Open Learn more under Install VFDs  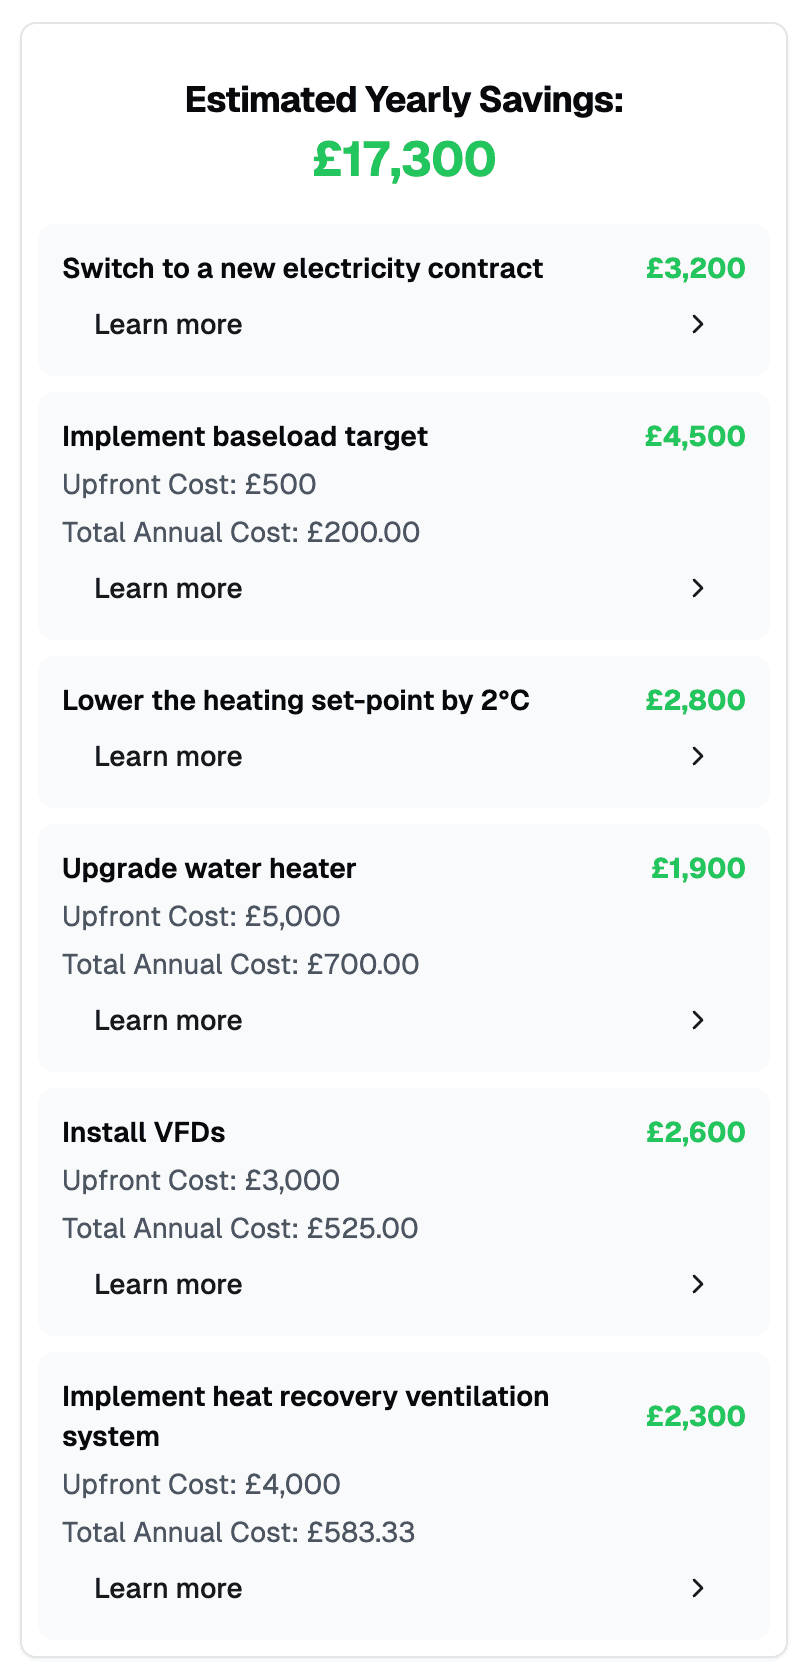point(168,1284)
